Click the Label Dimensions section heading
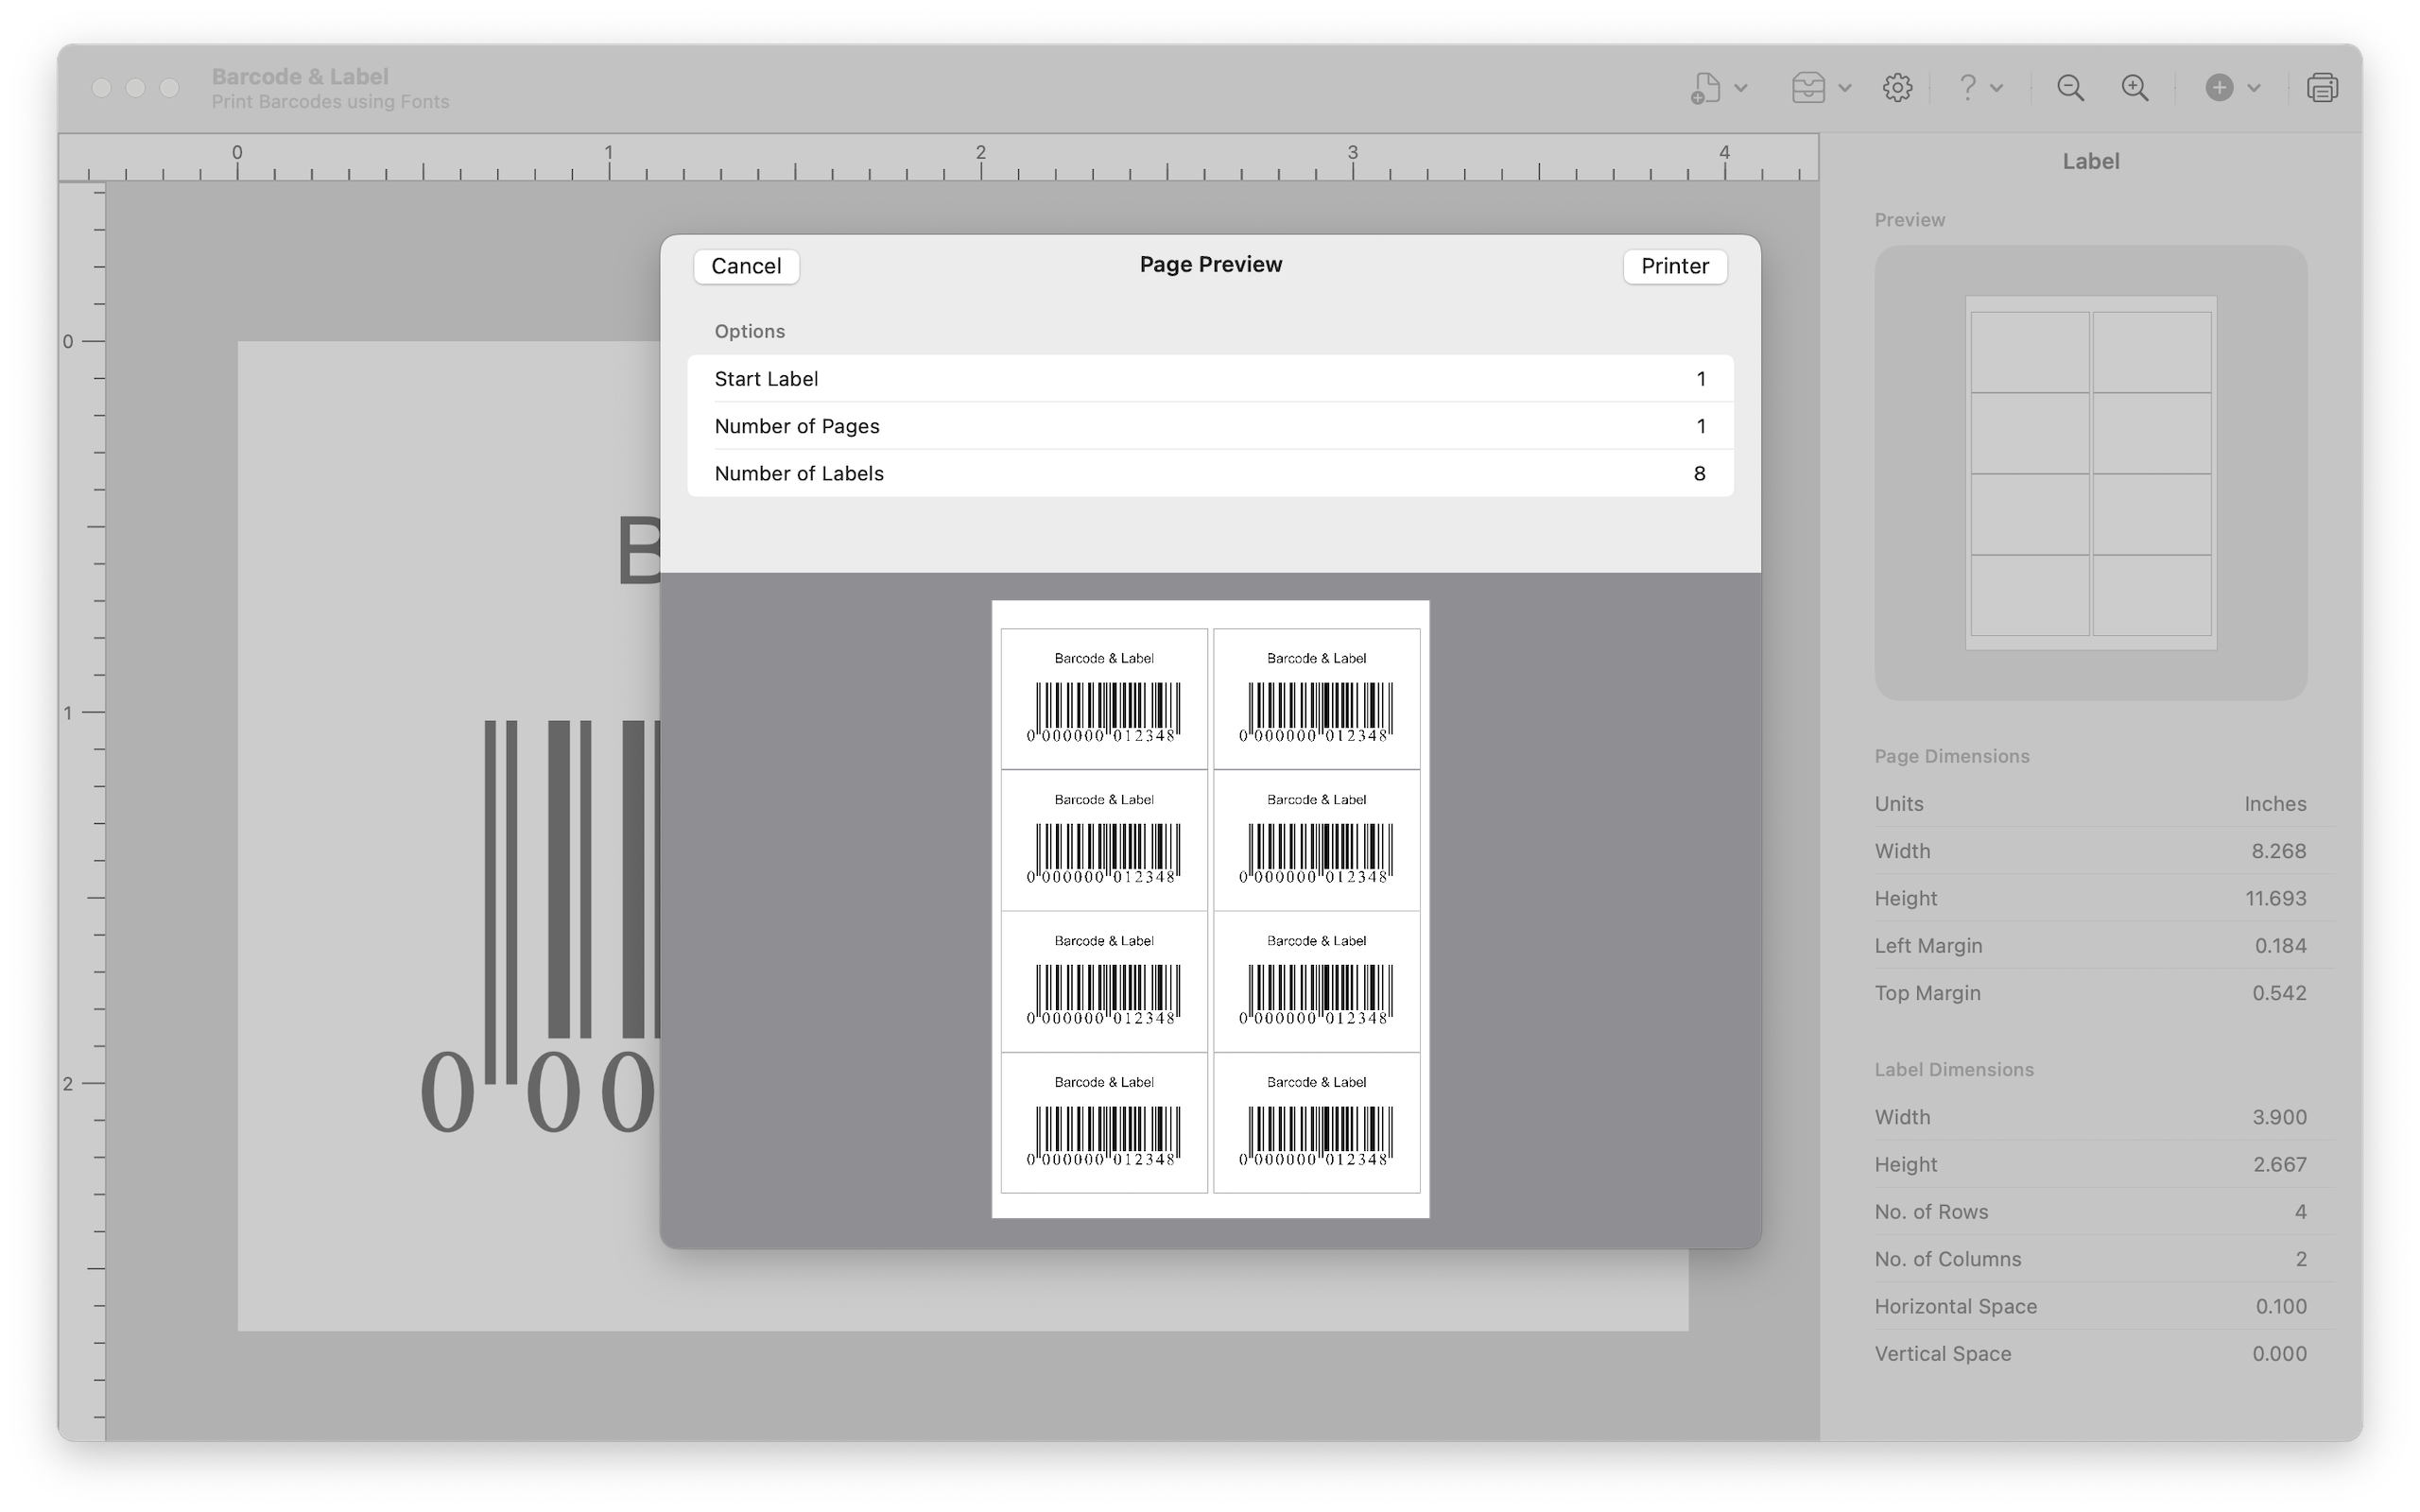Viewport: 2420px width, 1512px height. [x=1953, y=1069]
